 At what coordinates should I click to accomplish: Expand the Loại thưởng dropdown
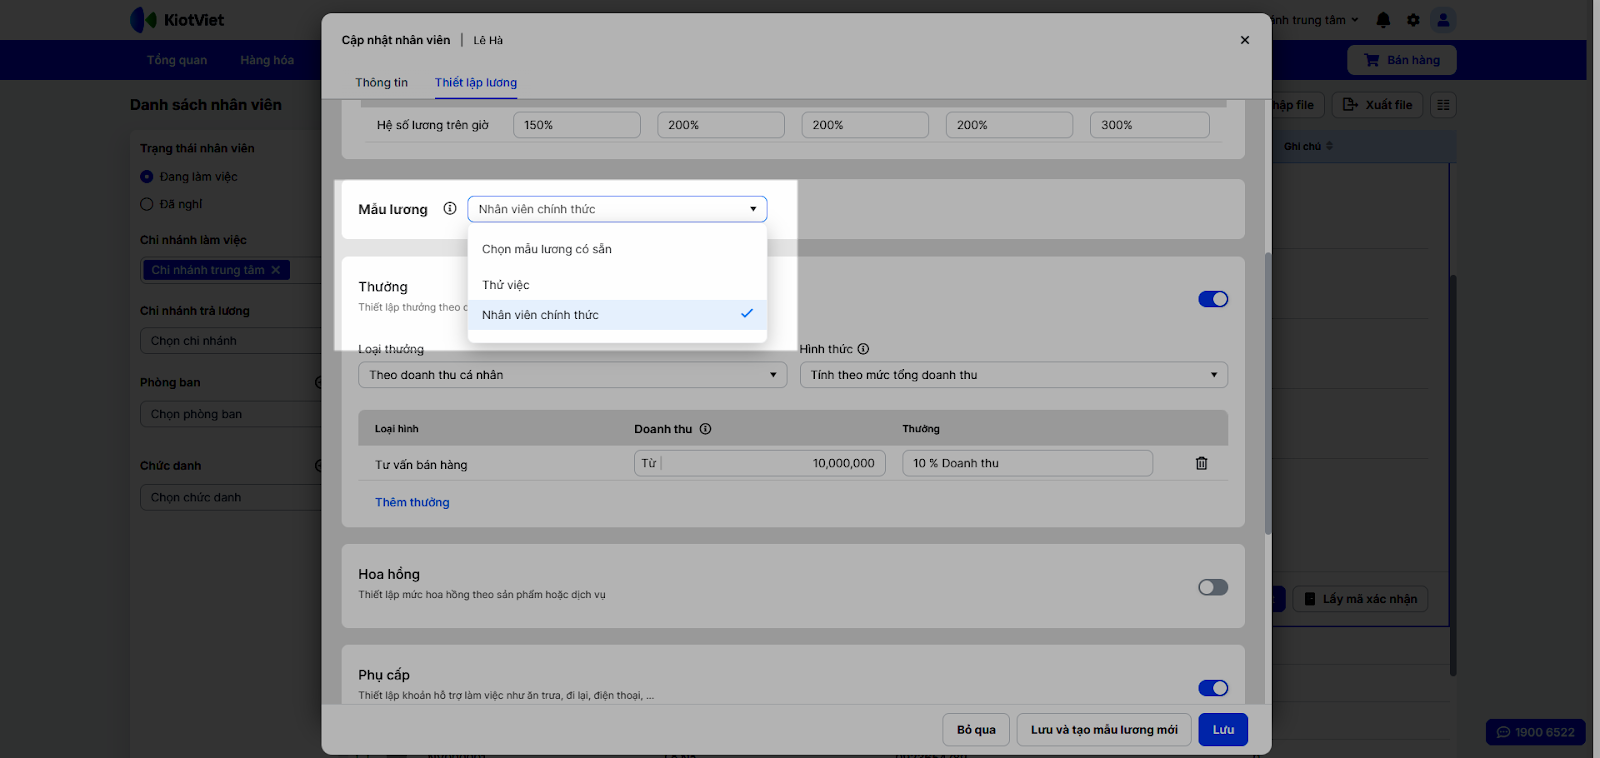tap(572, 375)
